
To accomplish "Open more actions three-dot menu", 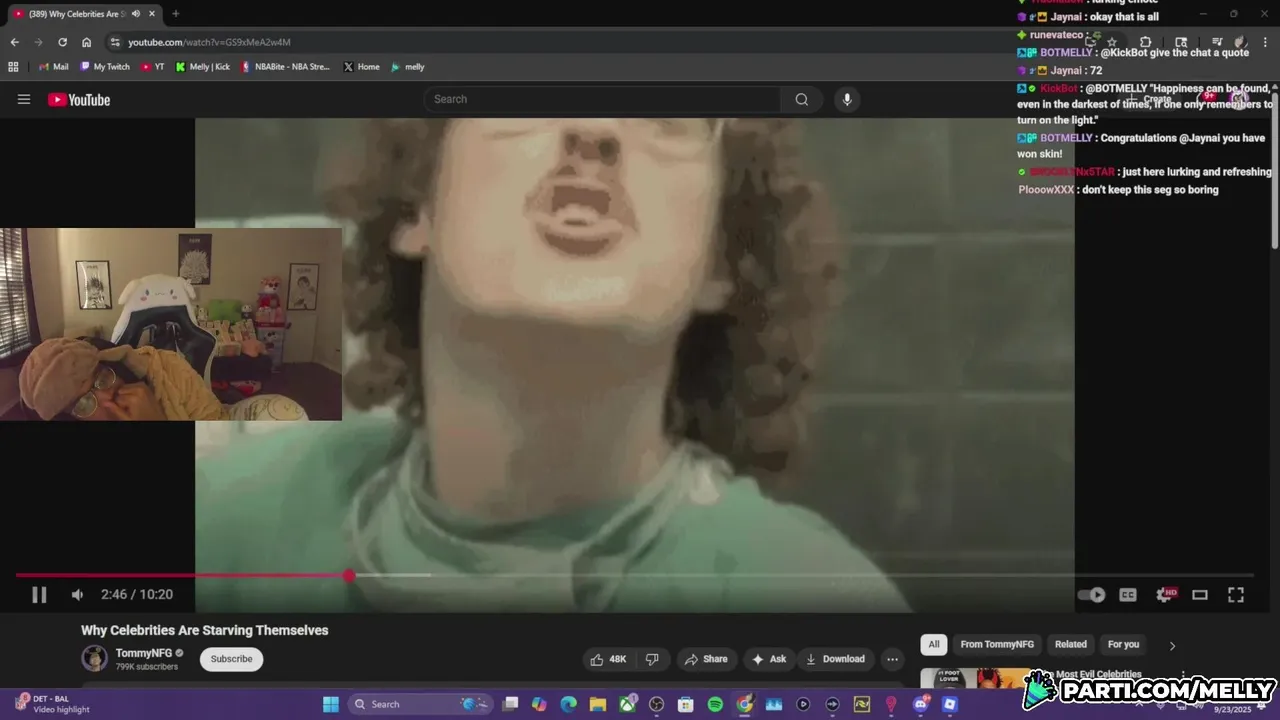I will pyautogui.click(x=892, y=659).
